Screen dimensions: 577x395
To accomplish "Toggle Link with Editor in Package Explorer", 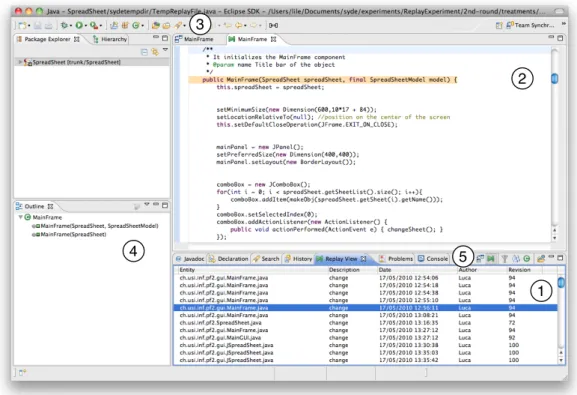I will [x=155, y=52].
